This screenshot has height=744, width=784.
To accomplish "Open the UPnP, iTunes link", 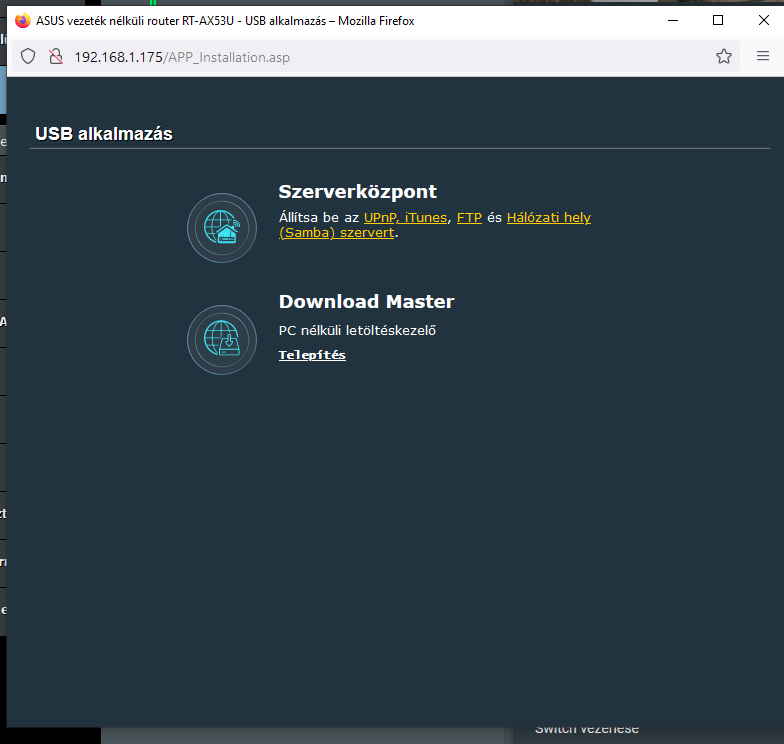I will click(405, 218).
